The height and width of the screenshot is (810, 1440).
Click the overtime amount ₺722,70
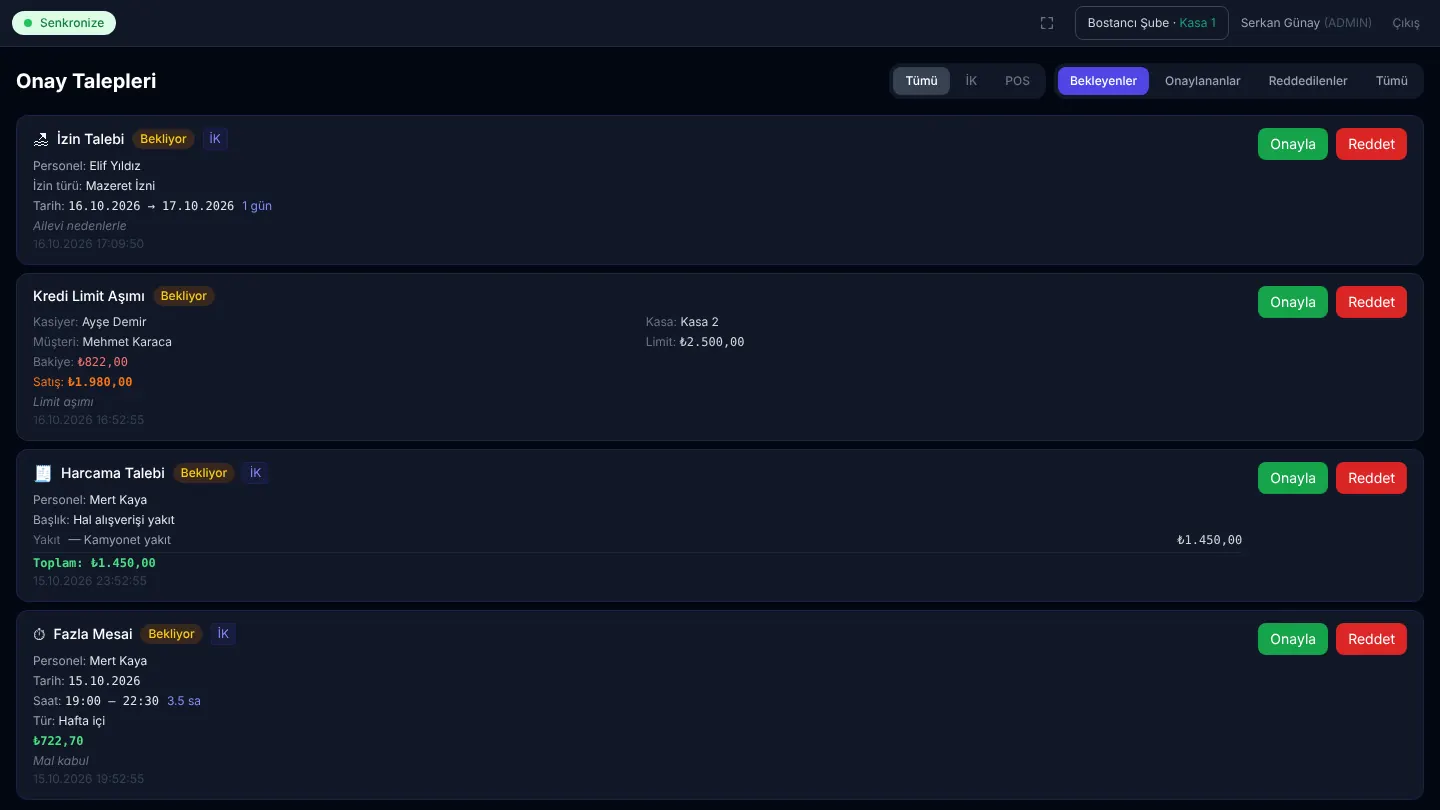(x=58, y=741)
